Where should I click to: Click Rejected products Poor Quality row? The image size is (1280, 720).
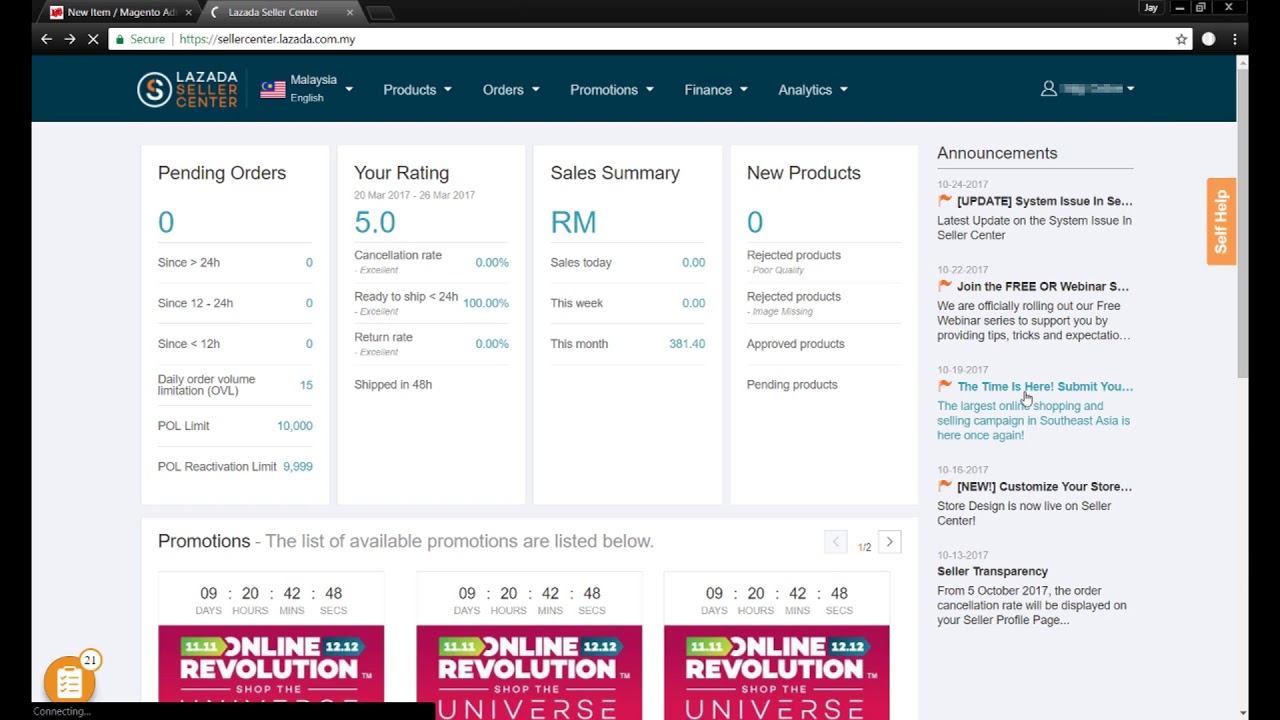pyautogui.click(x=824, y=262)
